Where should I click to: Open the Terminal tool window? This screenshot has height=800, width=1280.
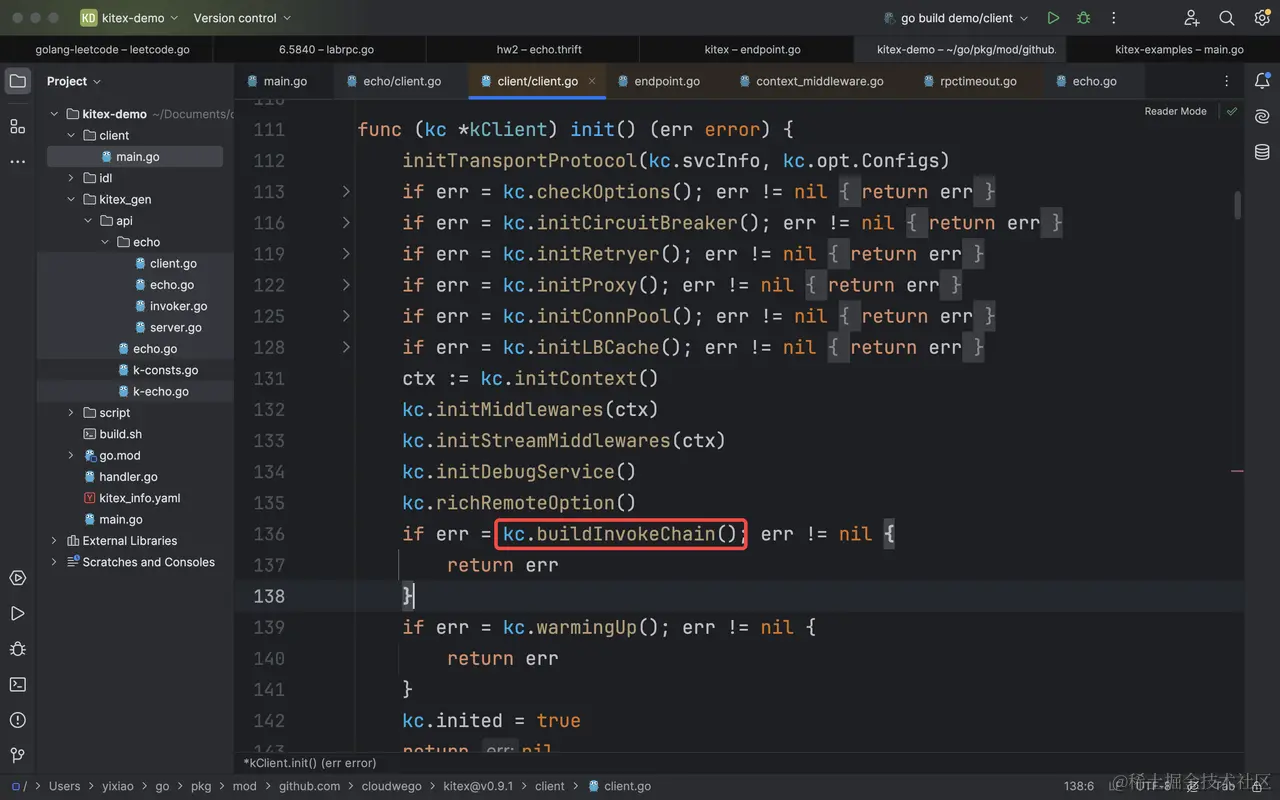18,684
